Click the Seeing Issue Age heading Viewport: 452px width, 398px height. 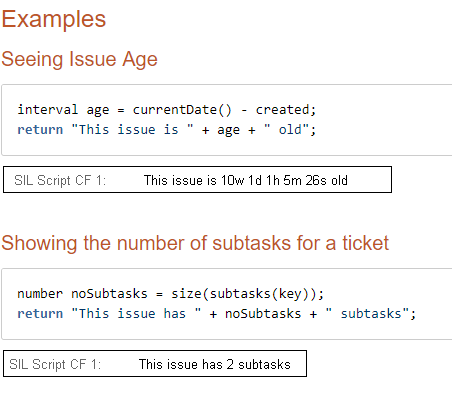click(79, 60)
